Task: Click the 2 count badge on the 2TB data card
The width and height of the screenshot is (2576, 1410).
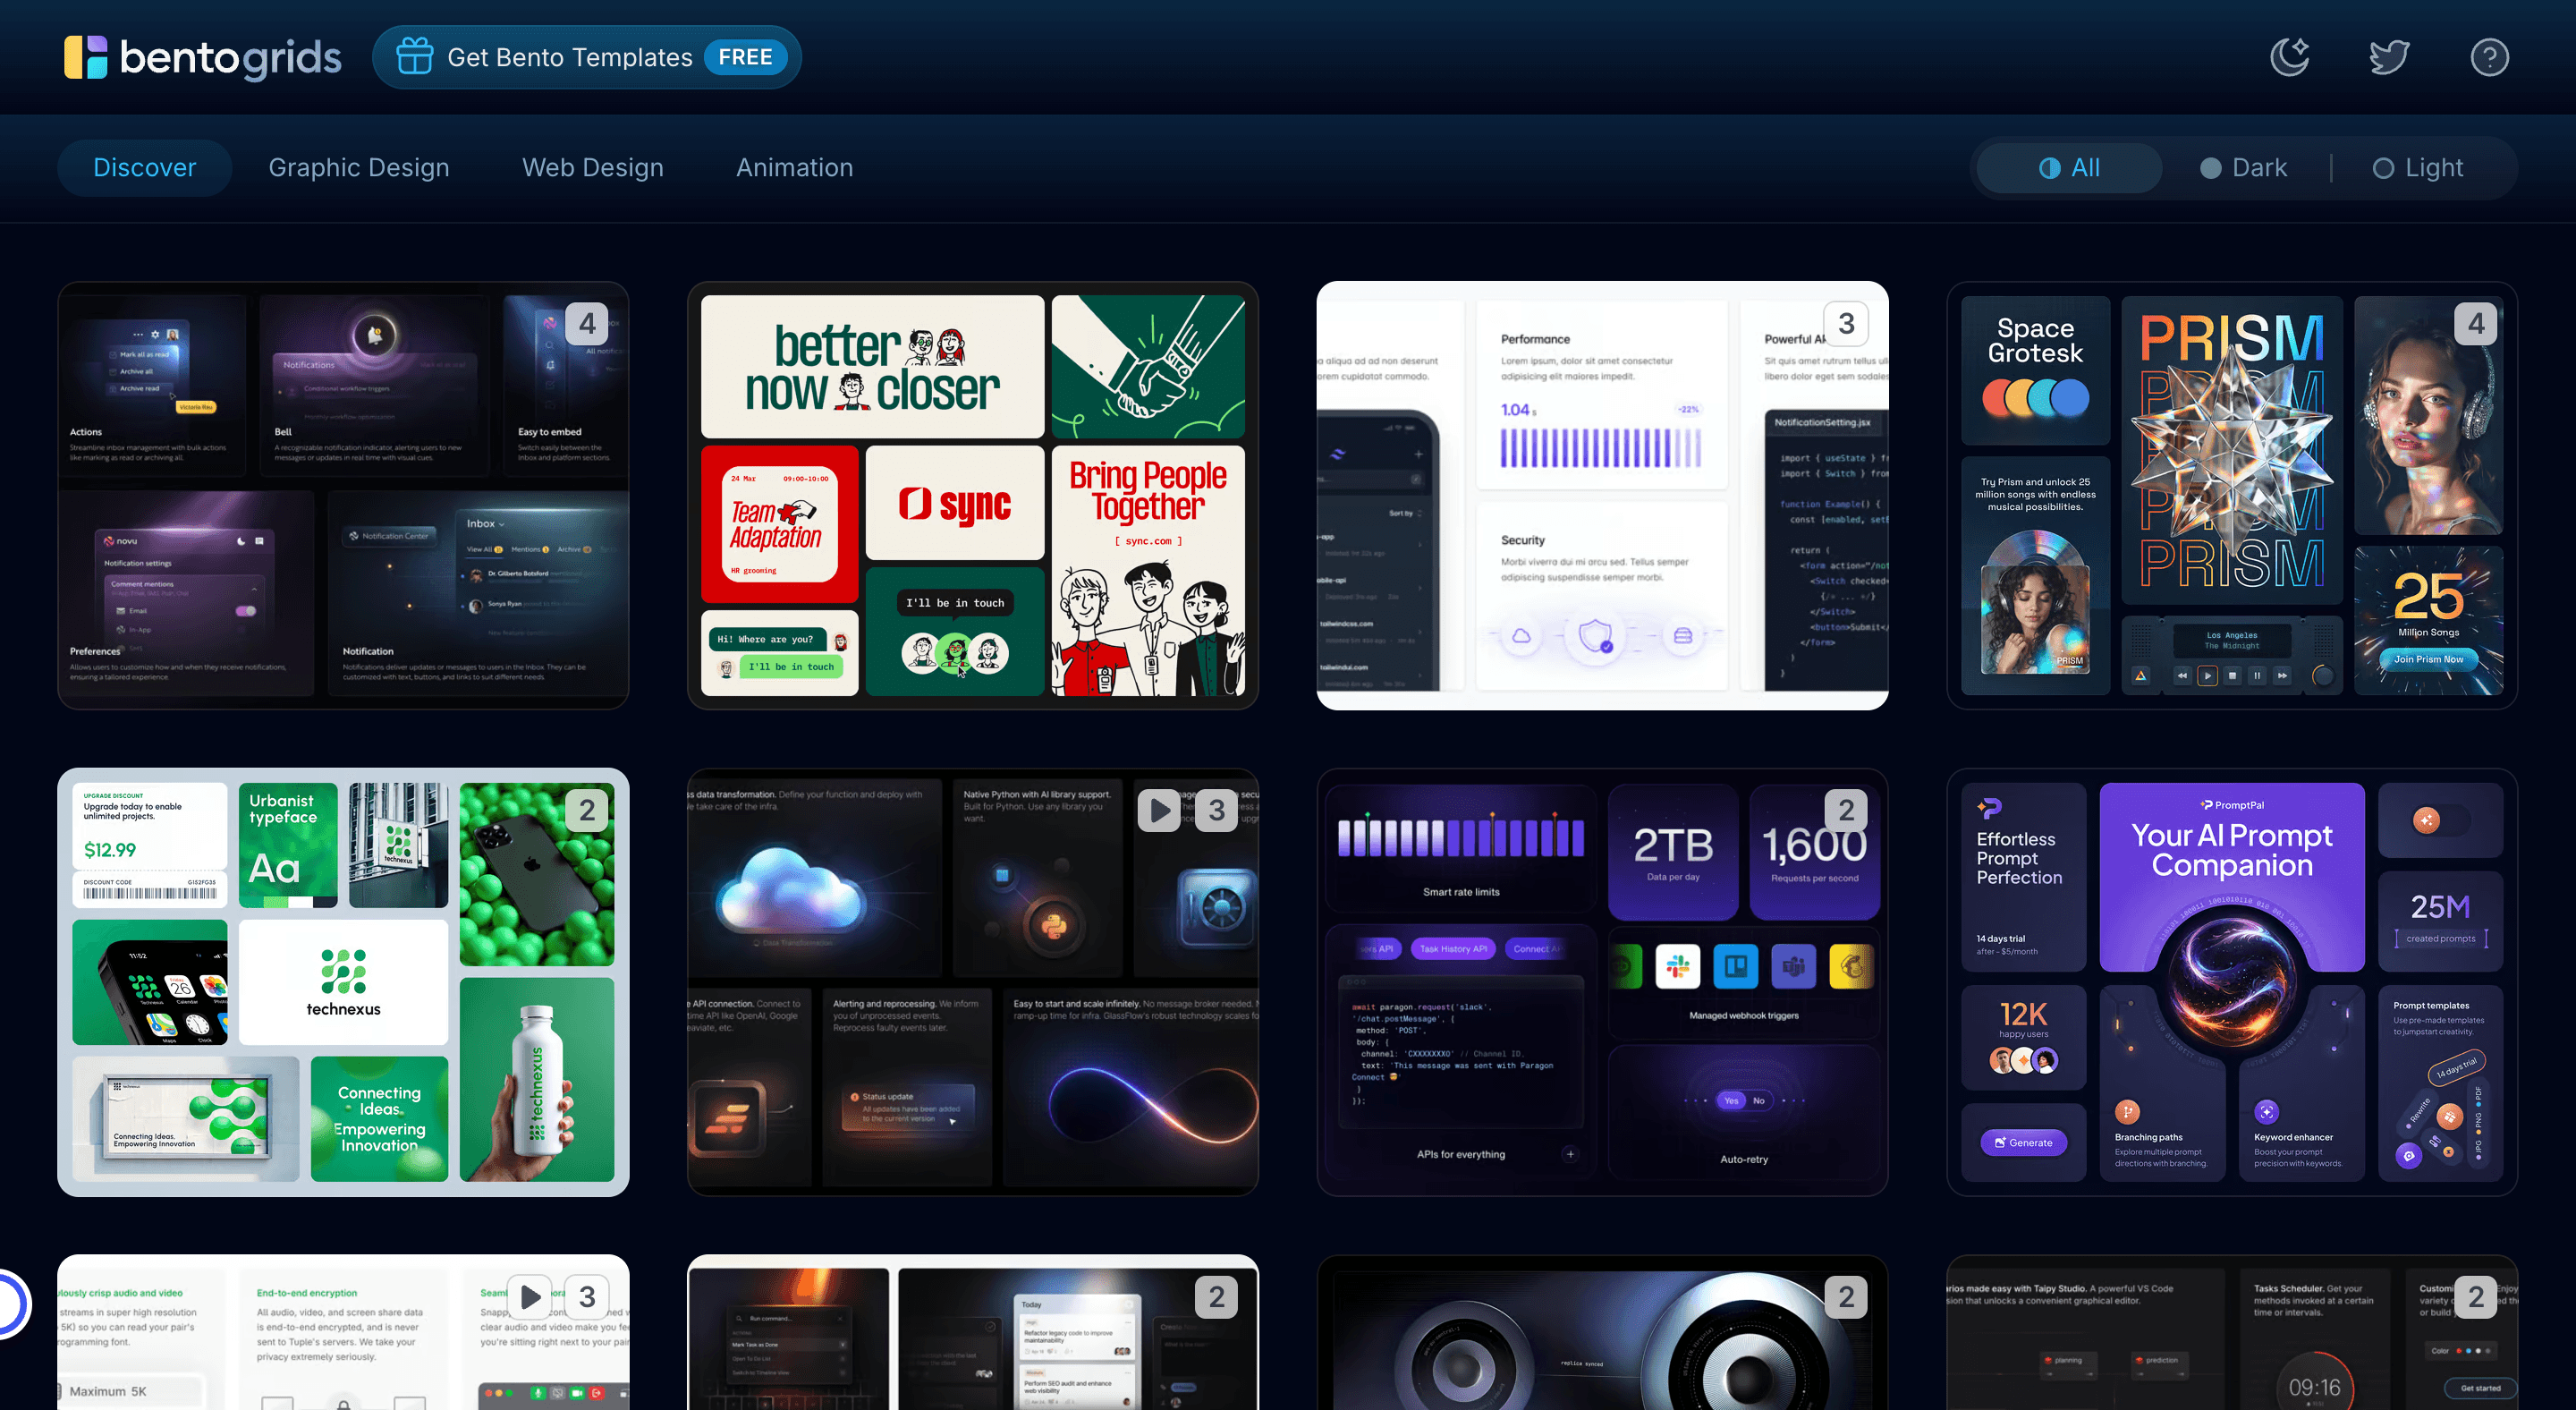Action: pyautogui.click(x=1846, y=810)
